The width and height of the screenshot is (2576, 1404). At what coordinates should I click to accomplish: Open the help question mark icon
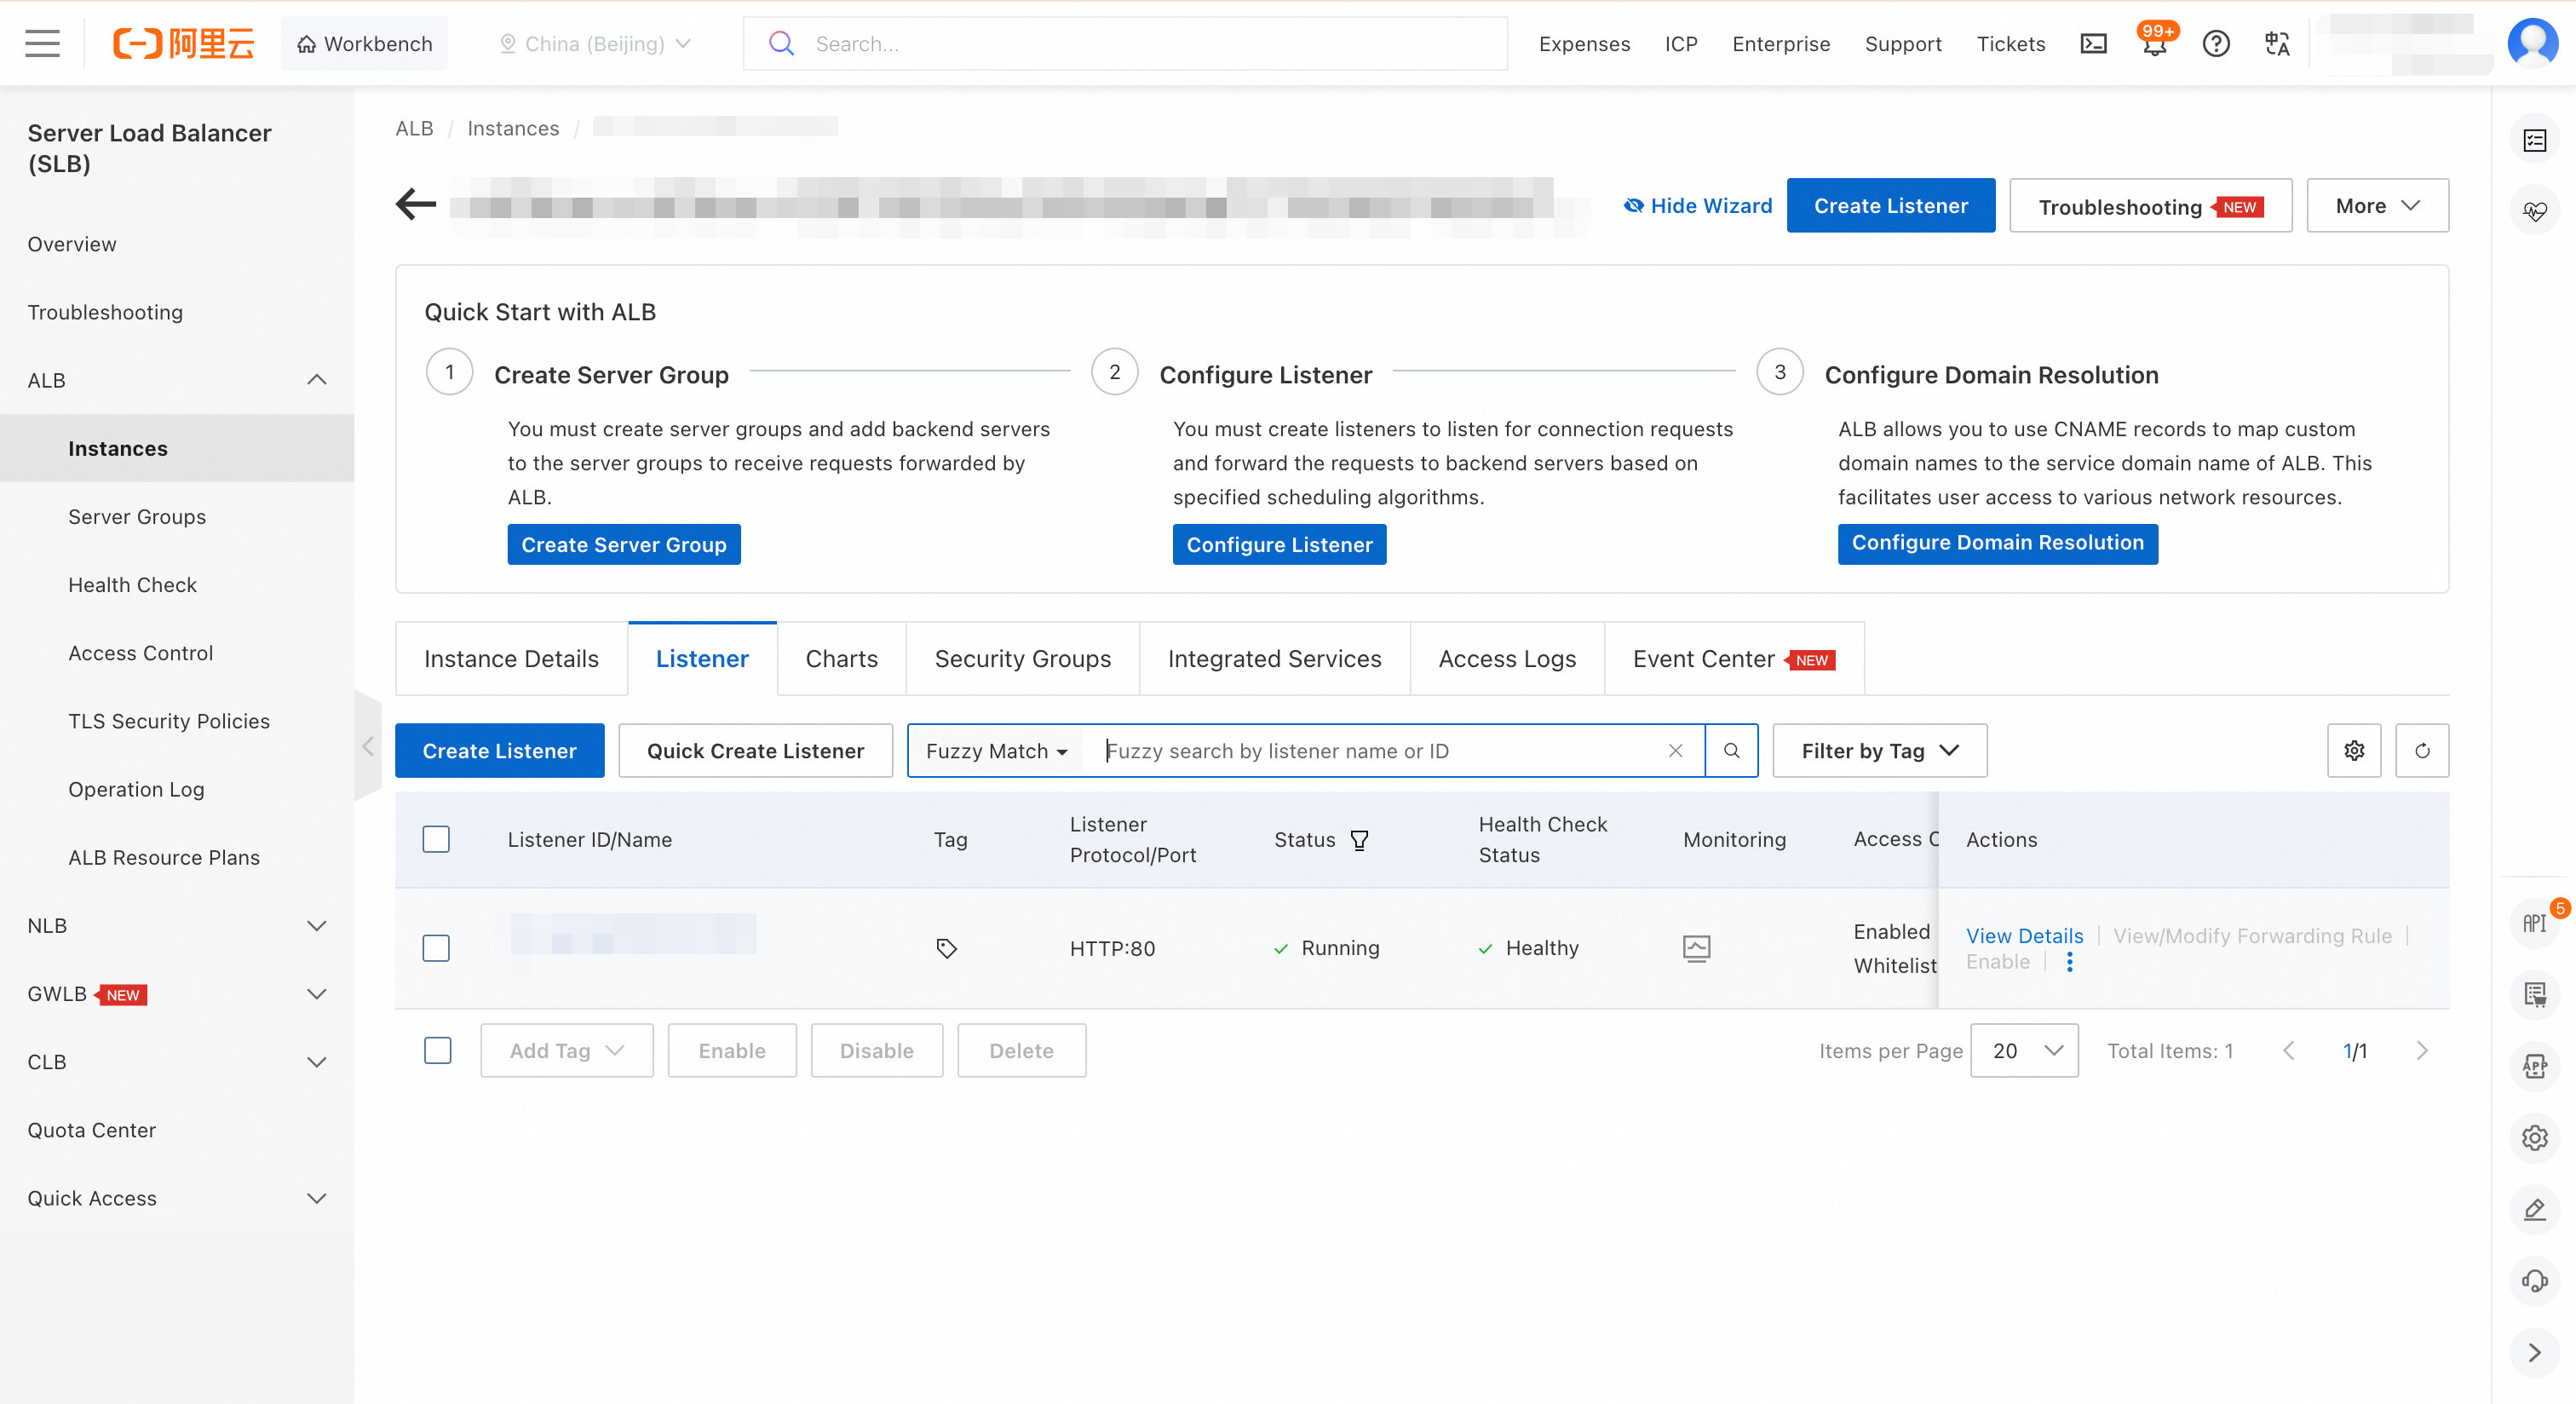tap(2216, 43)
